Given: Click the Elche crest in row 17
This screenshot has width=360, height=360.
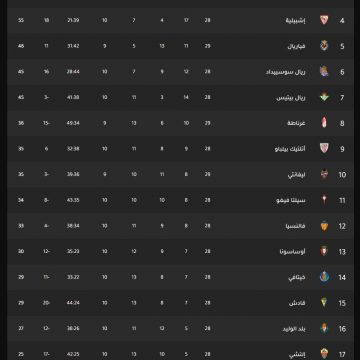Looking at the screenshot, I should coord(324,353).
